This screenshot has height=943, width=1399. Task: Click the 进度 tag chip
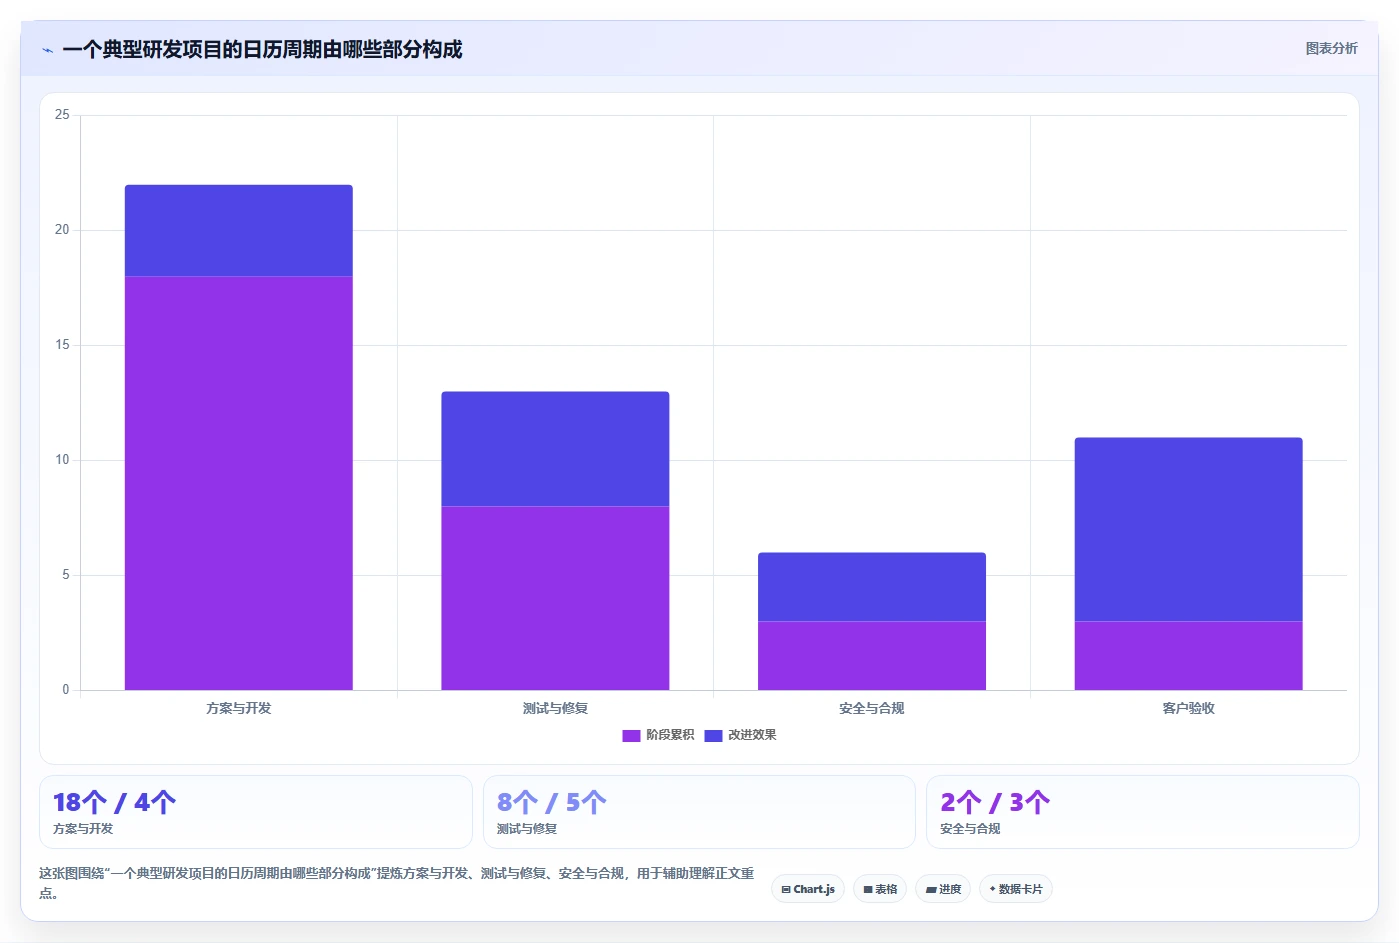(943, 889)
